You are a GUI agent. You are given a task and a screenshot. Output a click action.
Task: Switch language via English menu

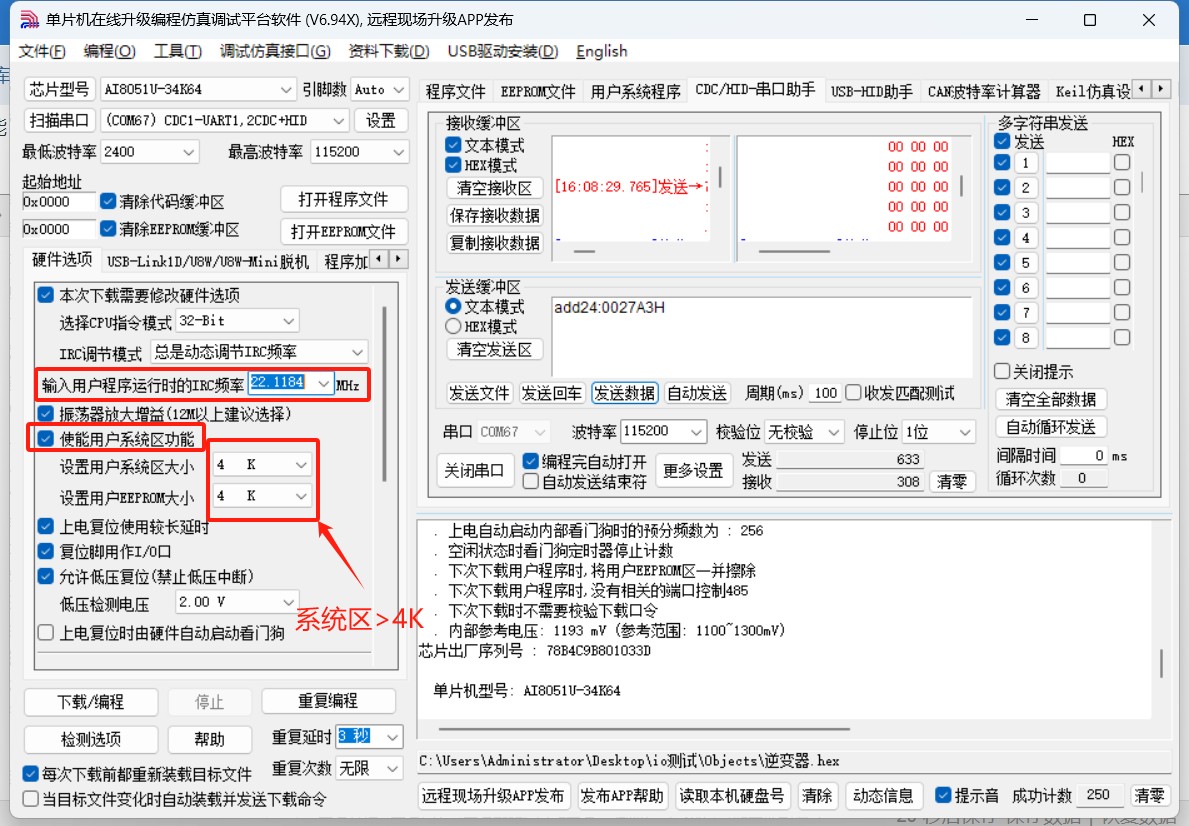tap(601, 52)
